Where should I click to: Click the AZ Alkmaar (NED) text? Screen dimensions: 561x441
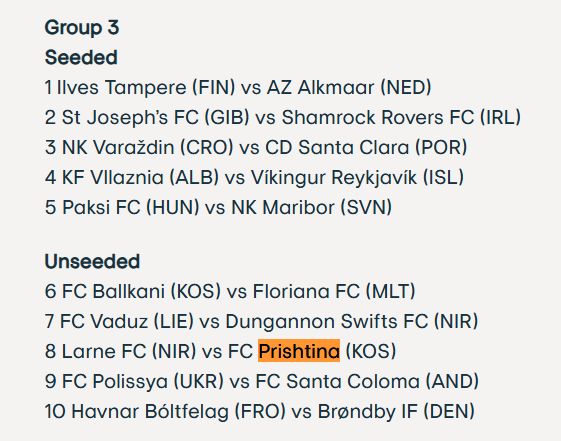pos(349,88)
